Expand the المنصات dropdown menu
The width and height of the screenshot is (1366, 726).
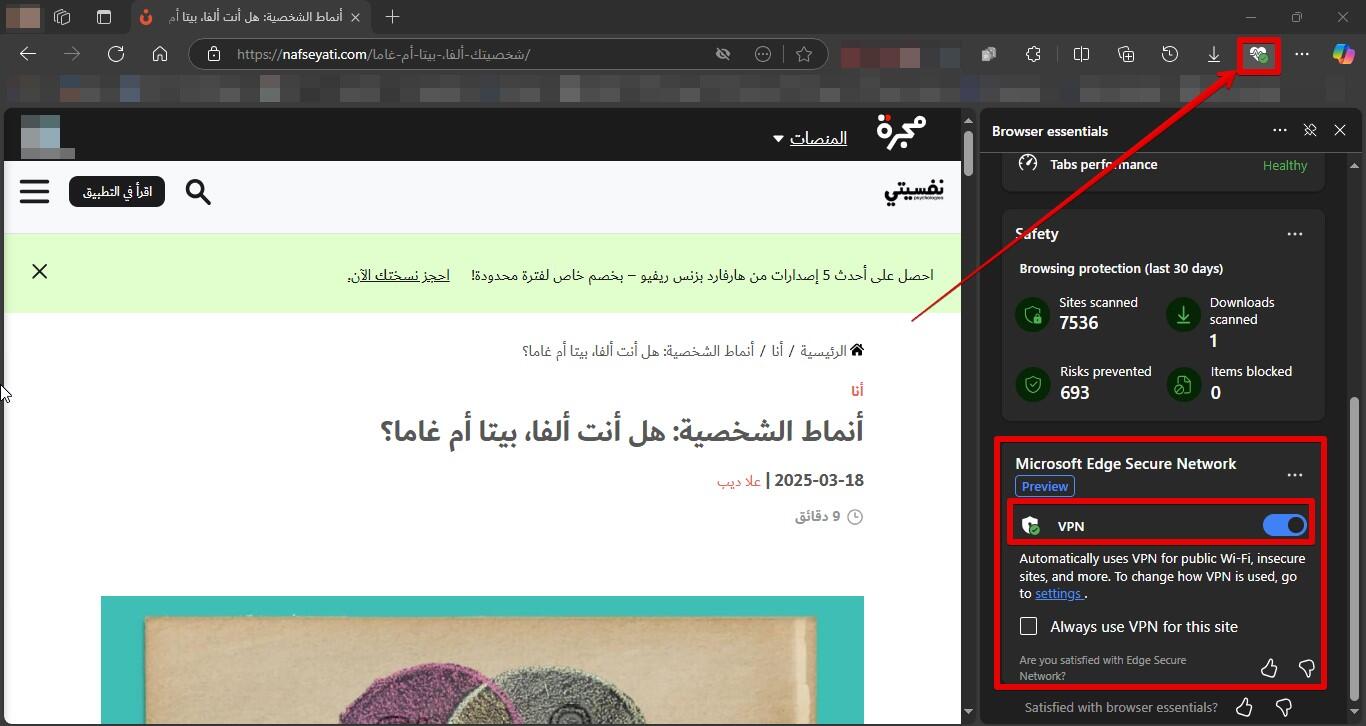[810, 138]
